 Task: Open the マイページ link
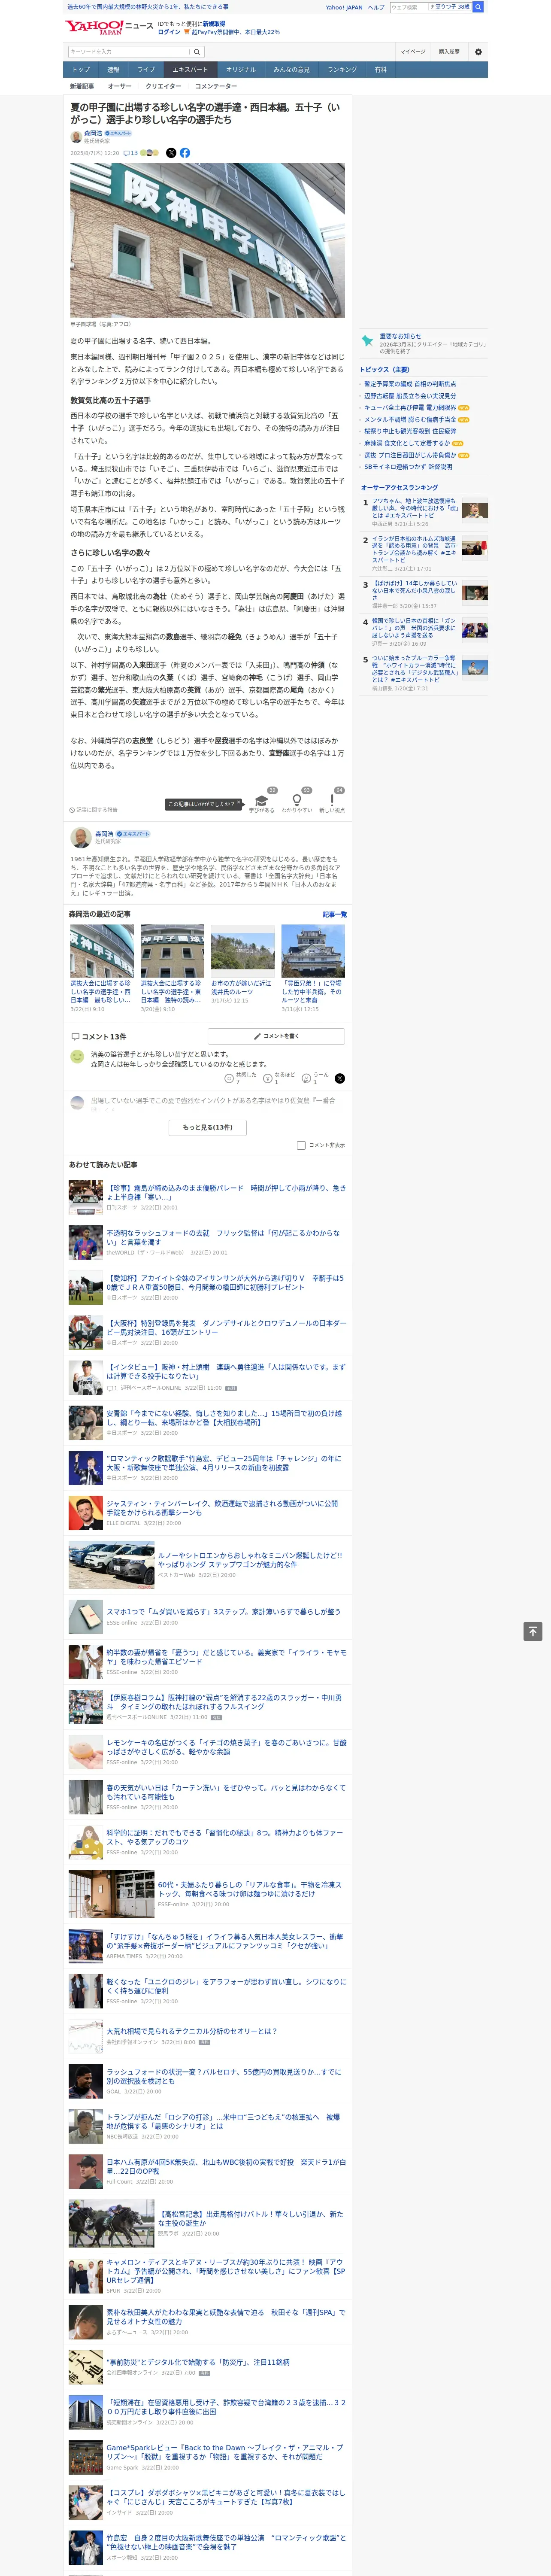click(413, 52)
